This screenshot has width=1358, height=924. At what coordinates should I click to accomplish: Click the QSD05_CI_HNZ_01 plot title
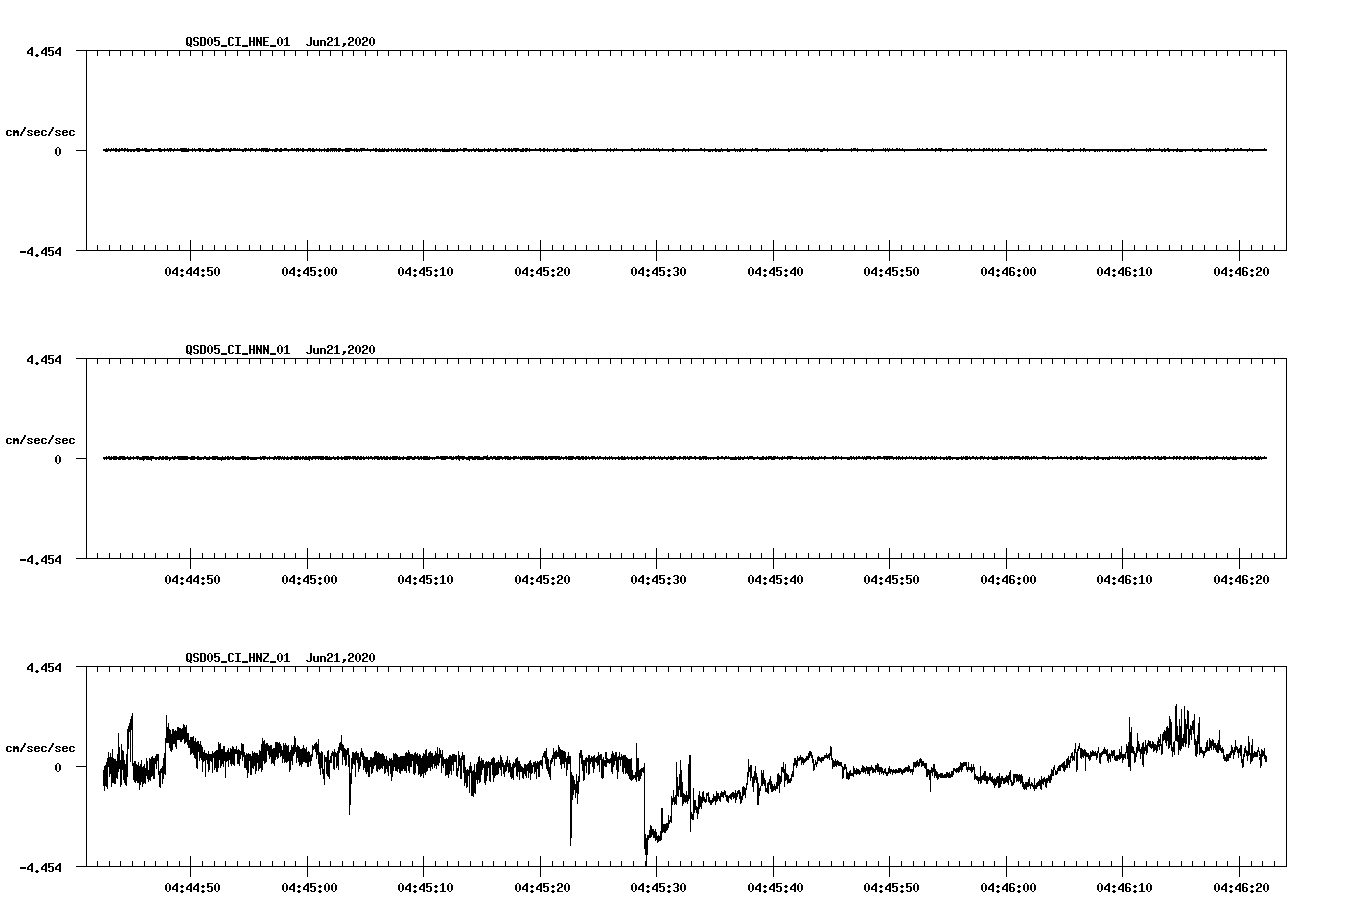point(280,657)
